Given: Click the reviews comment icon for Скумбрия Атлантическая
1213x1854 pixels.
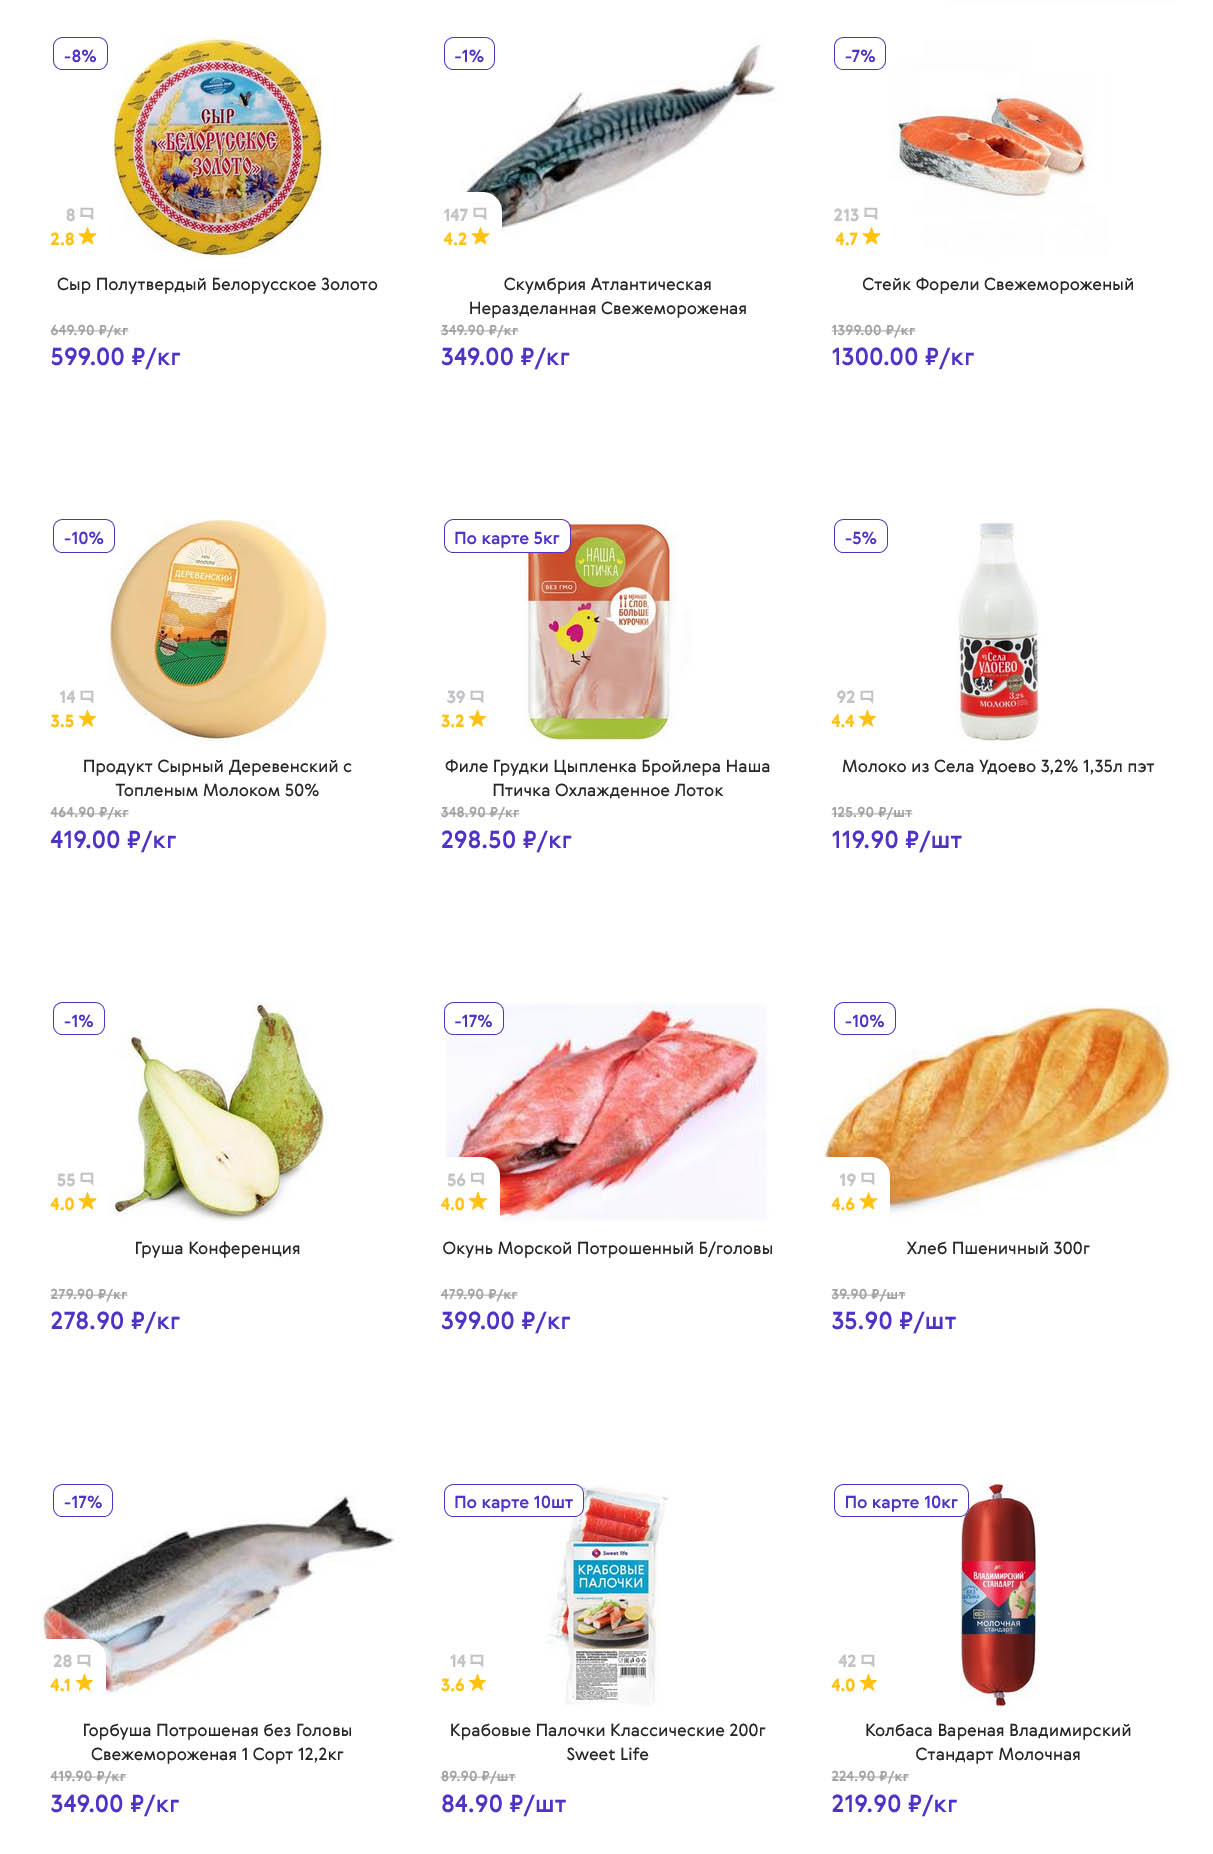Looking at the screenshot, I should click(480, 214).
